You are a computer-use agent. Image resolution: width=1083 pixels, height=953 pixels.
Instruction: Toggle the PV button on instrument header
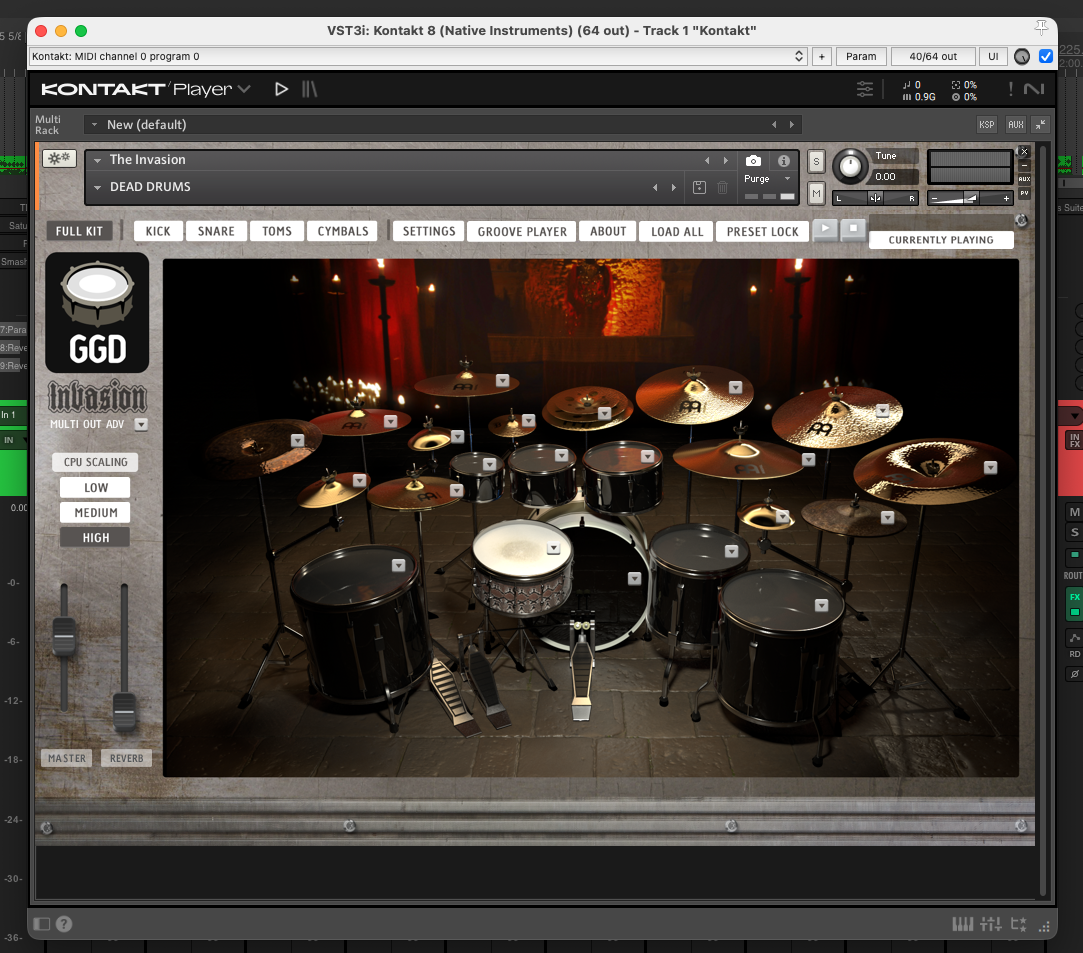[x=1024, y=193]
